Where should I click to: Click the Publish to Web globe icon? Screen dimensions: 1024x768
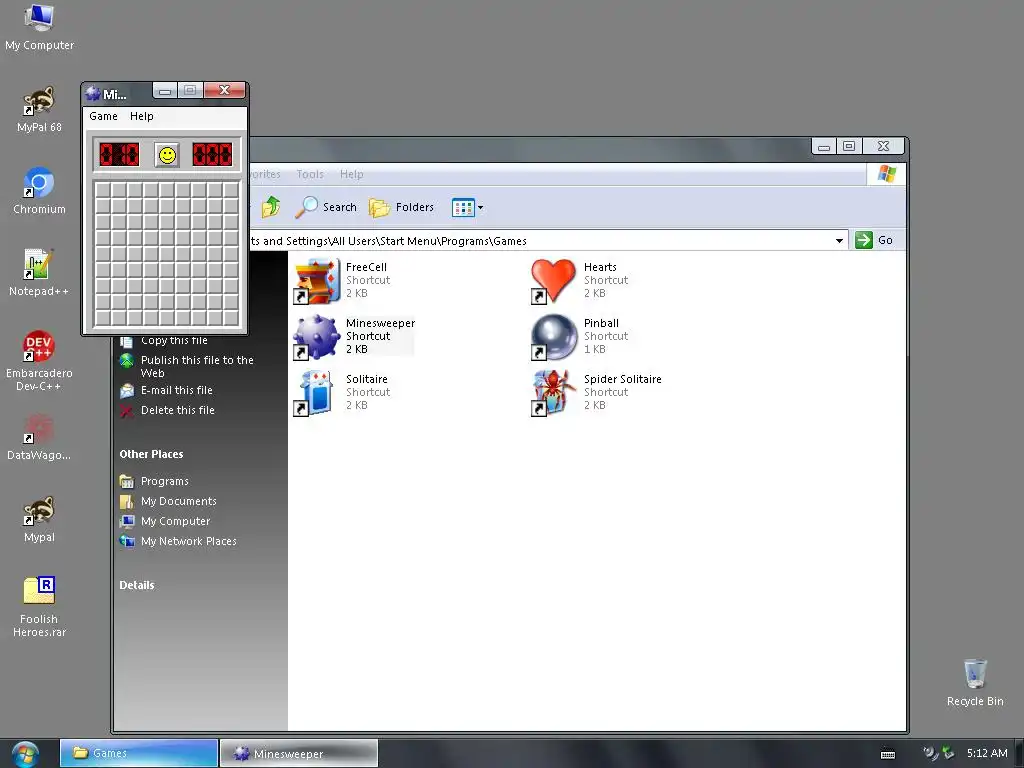127,360
